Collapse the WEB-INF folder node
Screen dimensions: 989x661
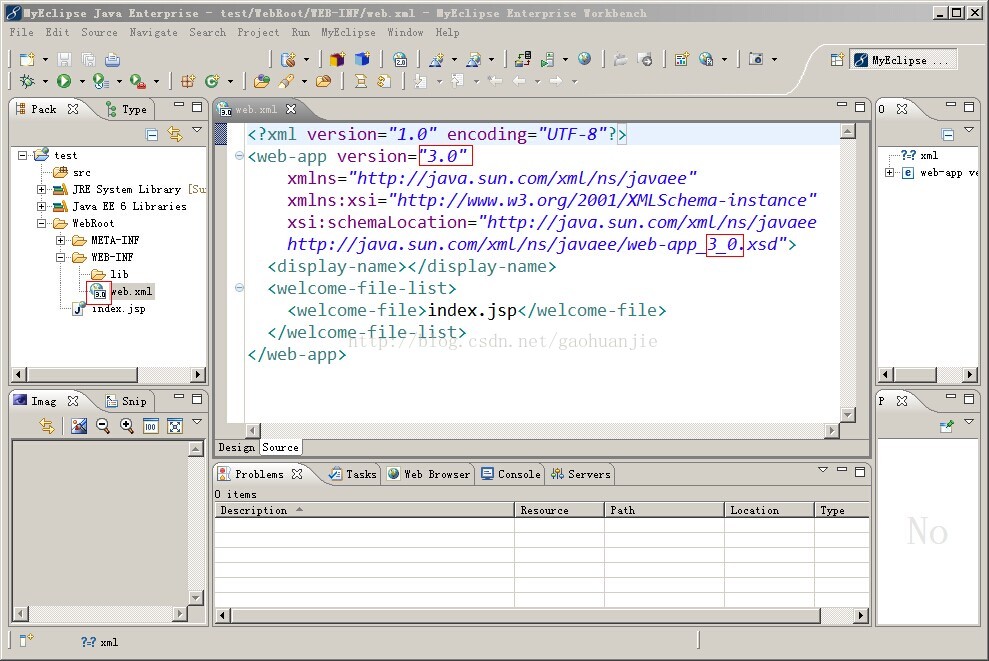[x=61, y=257]
